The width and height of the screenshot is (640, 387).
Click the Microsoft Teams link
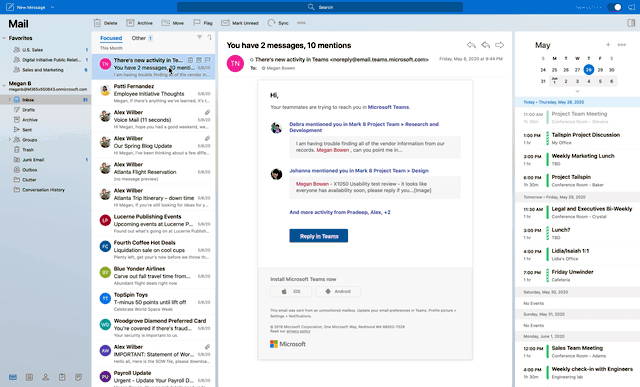(389, 107)
